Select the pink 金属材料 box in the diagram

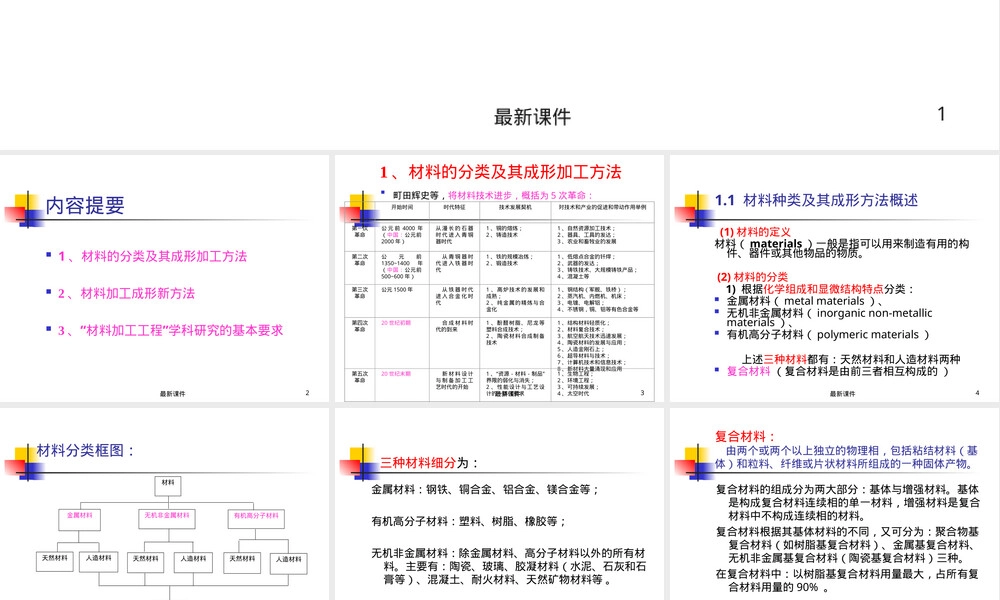(x=80, y=520)
